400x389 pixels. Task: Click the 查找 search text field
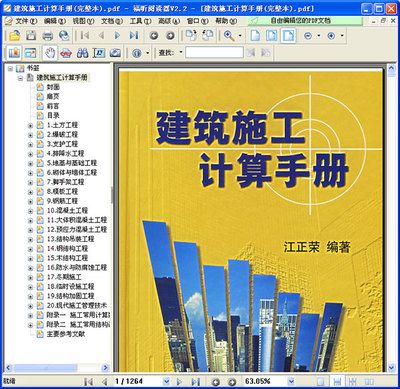214,52
